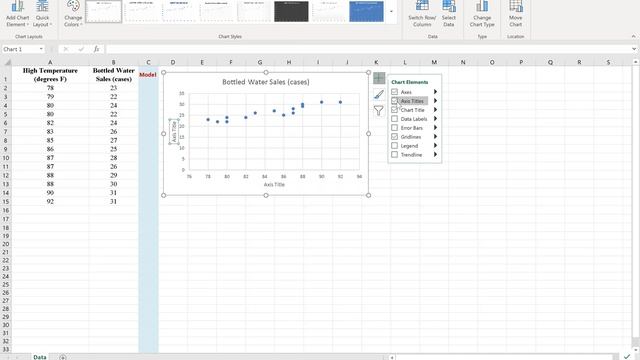The image size is (640, 360).
Task: Enable the Error Bars checkbox
Action: 394,128
